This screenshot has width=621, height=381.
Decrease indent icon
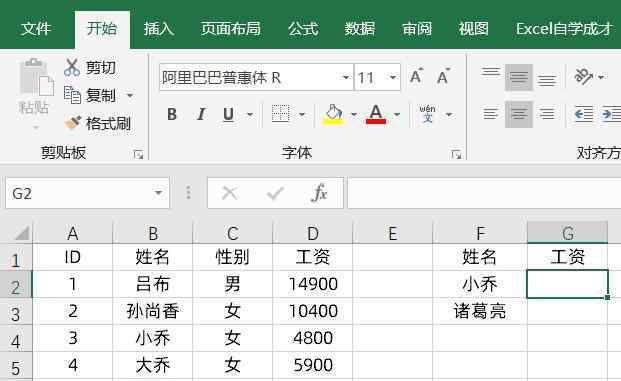point(584,114)
